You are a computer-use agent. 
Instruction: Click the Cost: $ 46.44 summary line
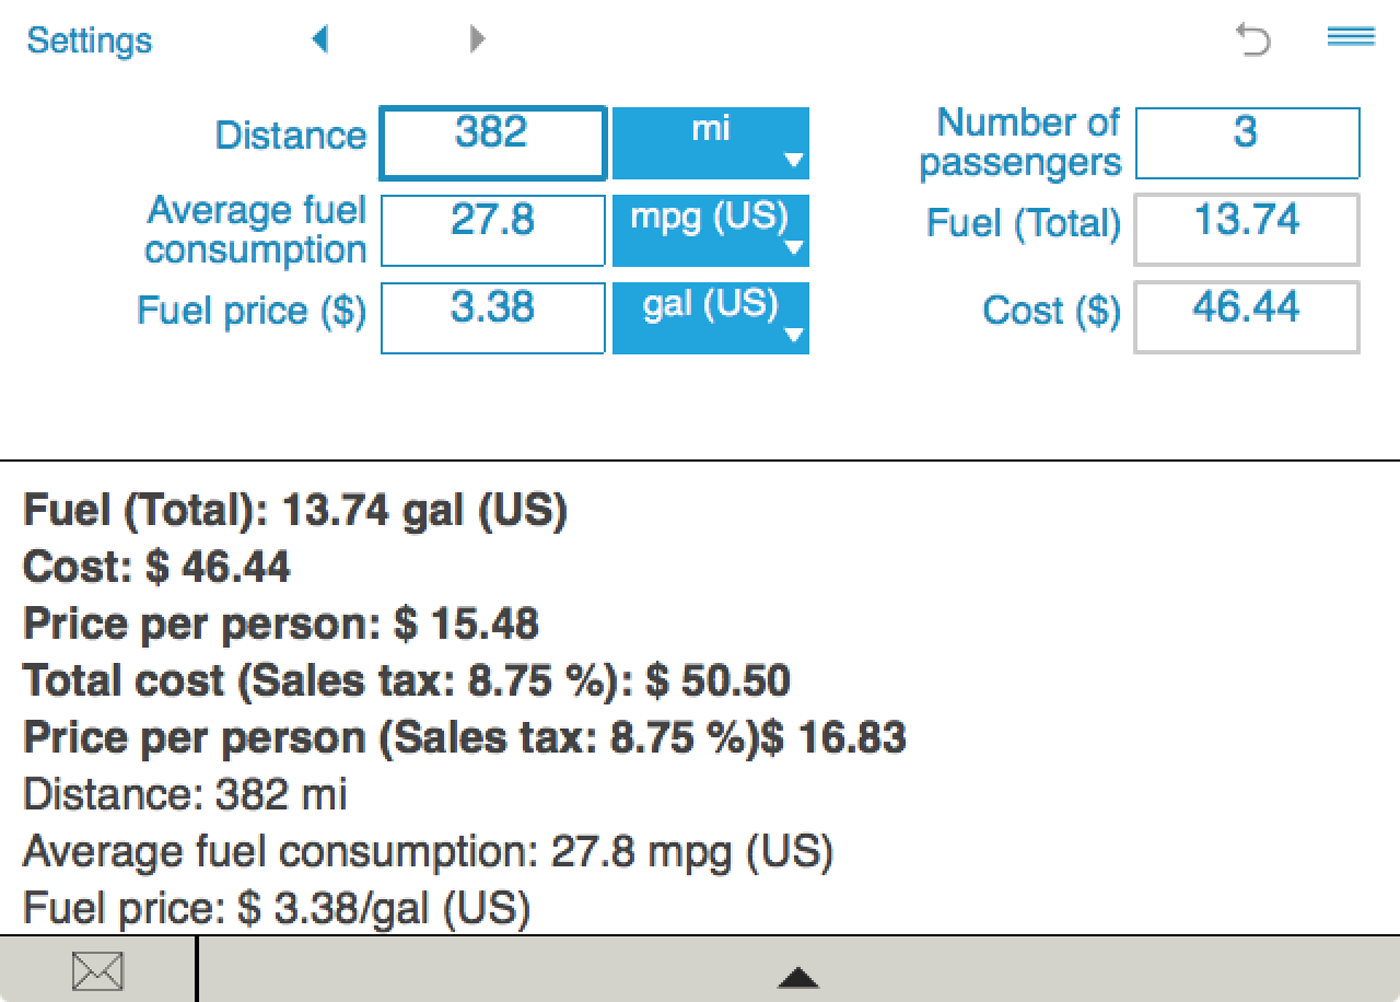(x=157, y=567)
